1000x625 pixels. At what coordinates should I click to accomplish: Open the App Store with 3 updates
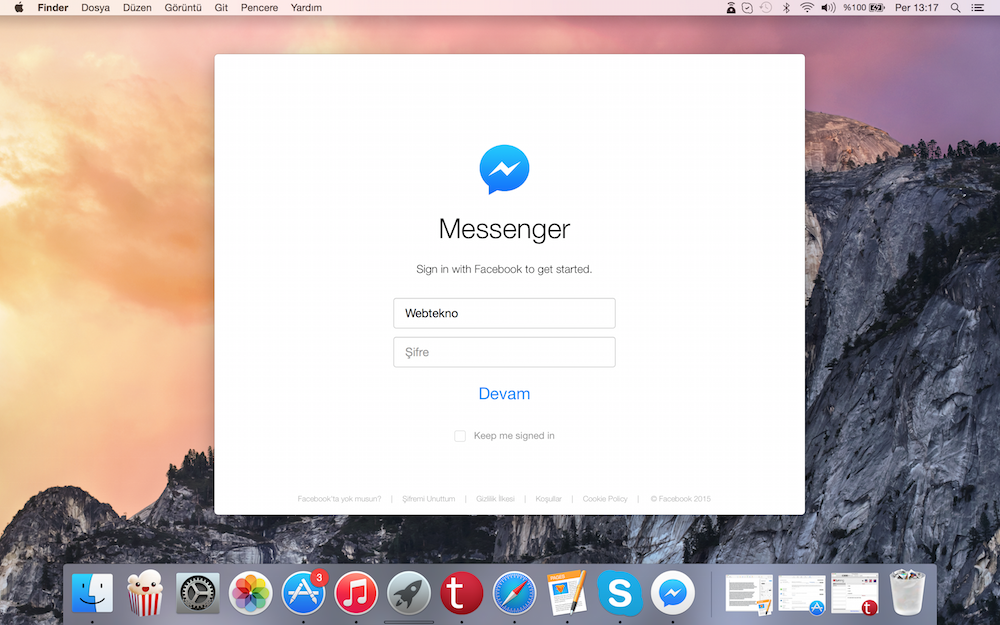[304, 593]
